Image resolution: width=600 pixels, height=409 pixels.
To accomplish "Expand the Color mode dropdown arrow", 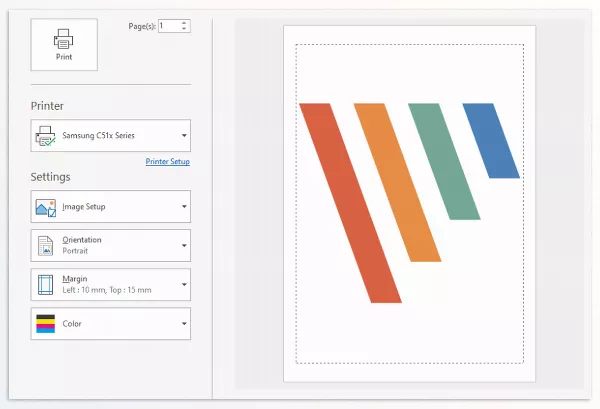I will point(184,324).
